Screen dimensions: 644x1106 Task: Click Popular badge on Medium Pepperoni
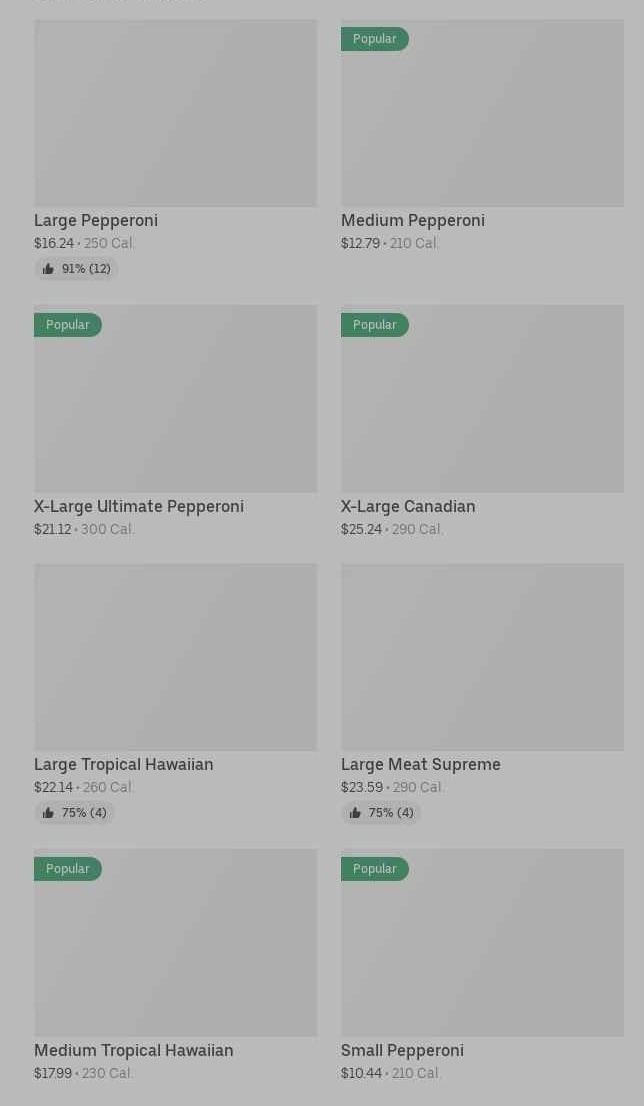pos(375,39)
